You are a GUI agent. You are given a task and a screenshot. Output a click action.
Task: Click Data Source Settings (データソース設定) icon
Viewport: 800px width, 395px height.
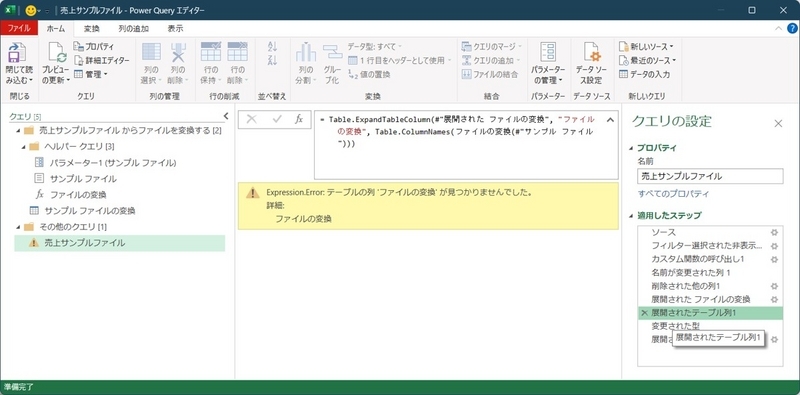coord(592,52)
